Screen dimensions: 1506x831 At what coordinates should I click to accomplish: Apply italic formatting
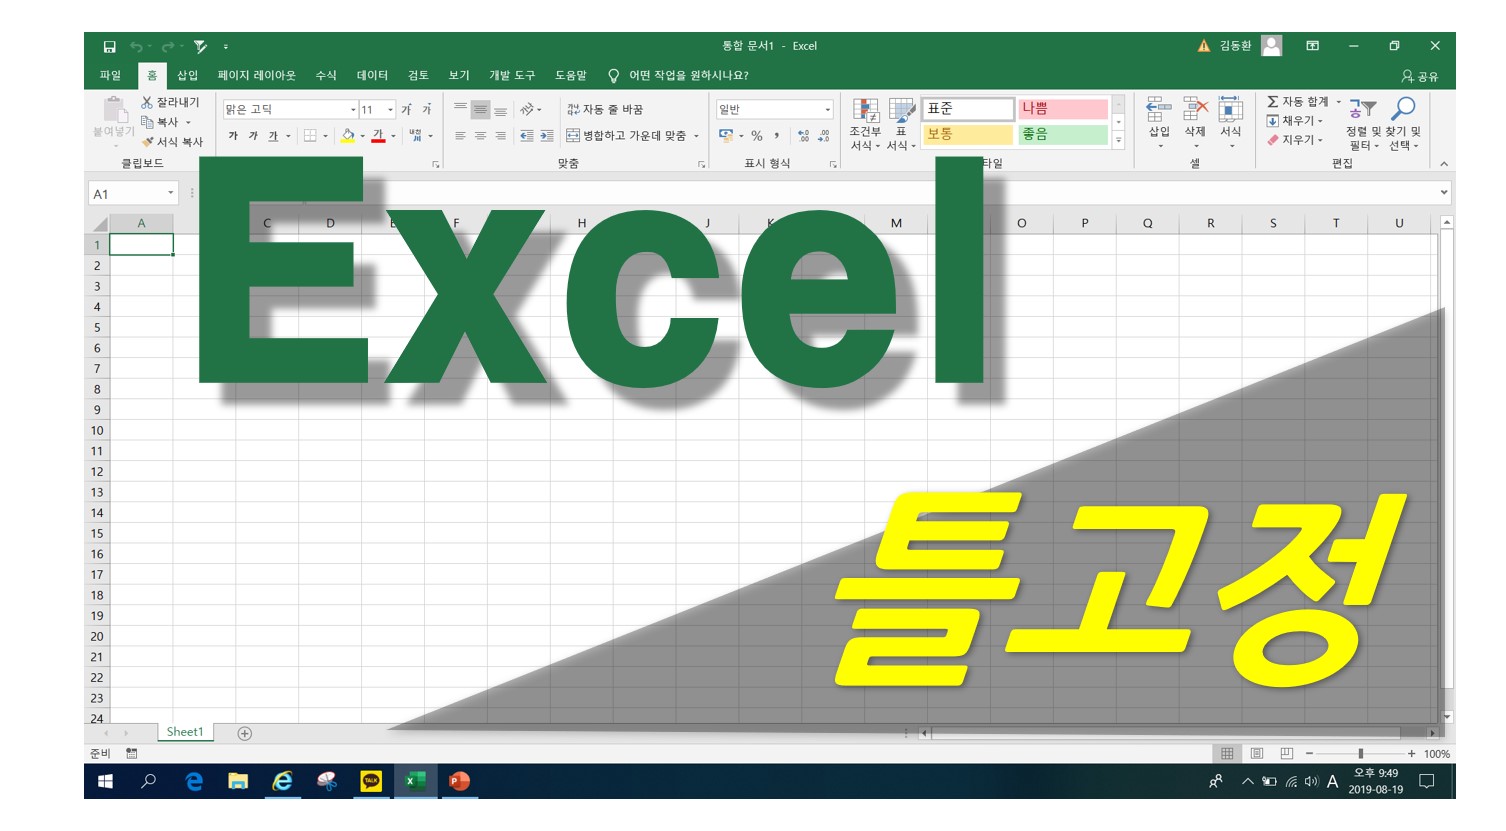pos(253,136)
